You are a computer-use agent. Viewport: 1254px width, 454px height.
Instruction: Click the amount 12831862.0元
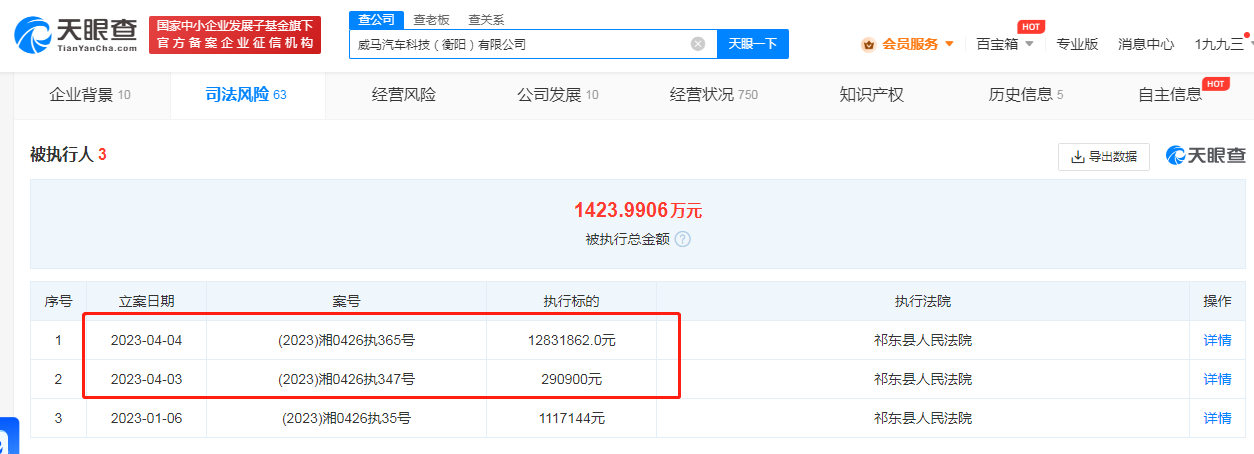[x=571, y=340]
